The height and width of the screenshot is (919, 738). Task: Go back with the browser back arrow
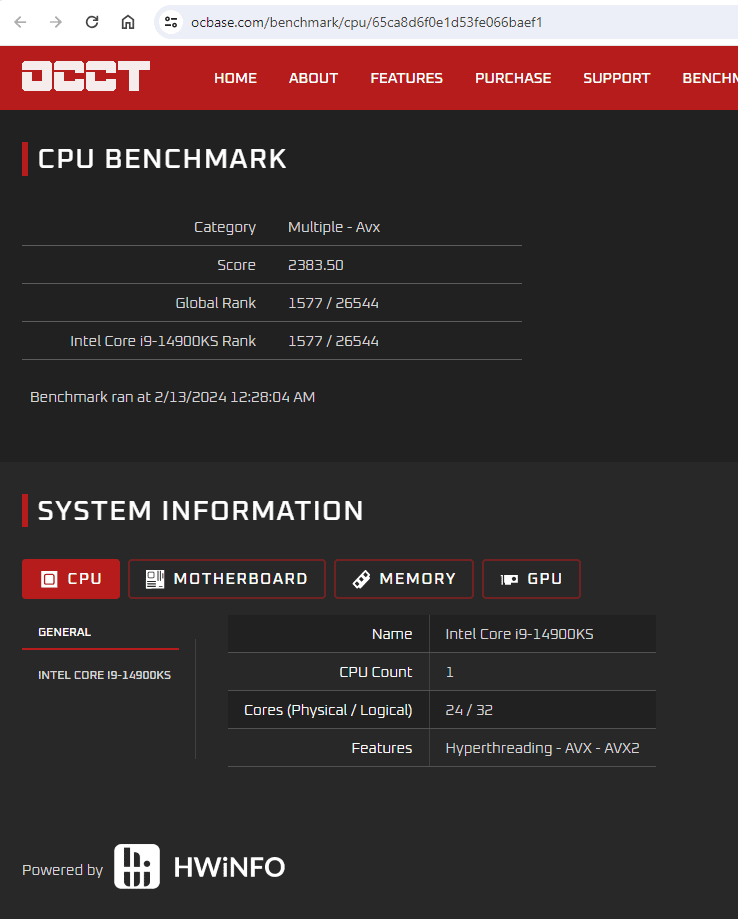(21, 22)
